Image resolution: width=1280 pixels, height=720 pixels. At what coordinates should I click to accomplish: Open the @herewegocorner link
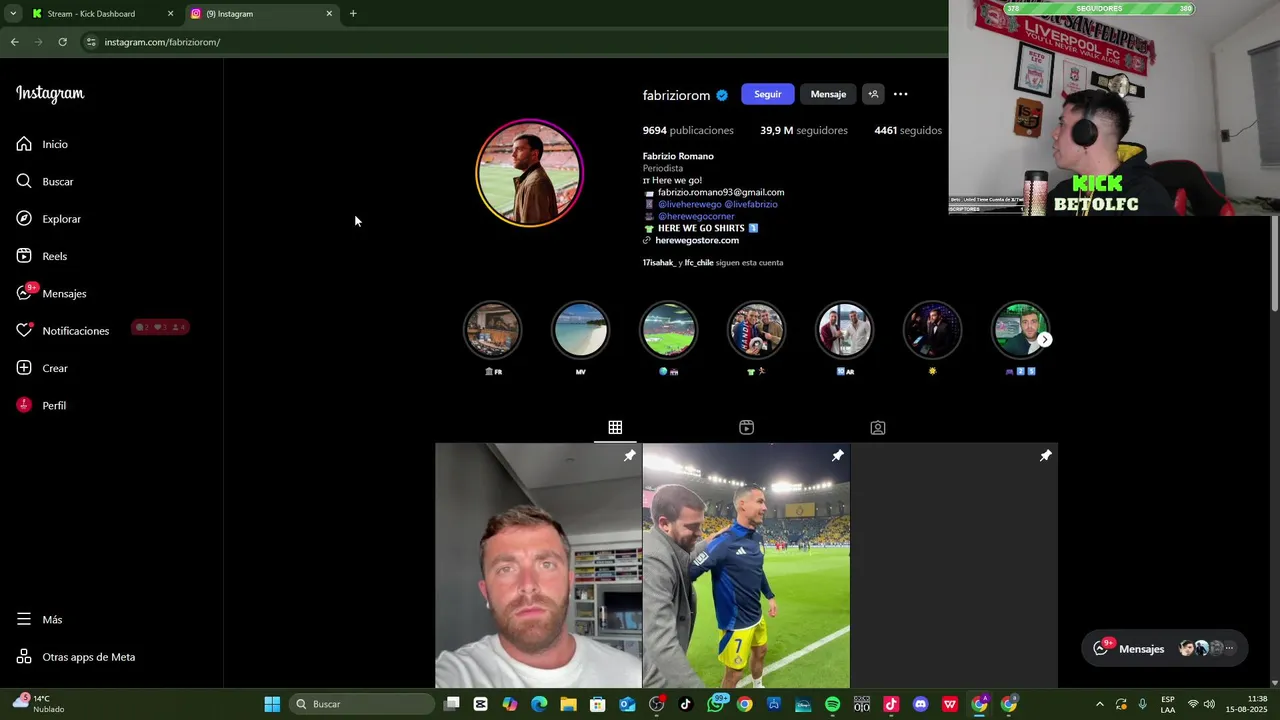(x=696, y=216)
